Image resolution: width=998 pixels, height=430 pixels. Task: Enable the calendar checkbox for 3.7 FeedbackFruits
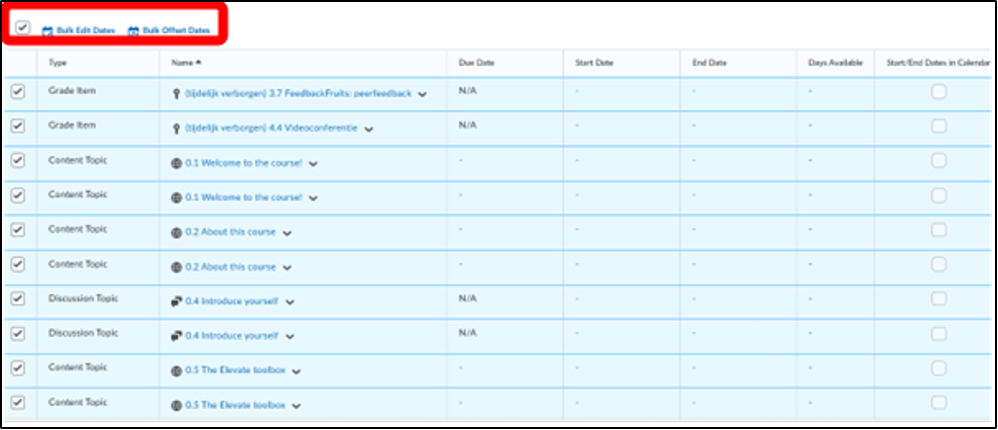tap(939, 92)
